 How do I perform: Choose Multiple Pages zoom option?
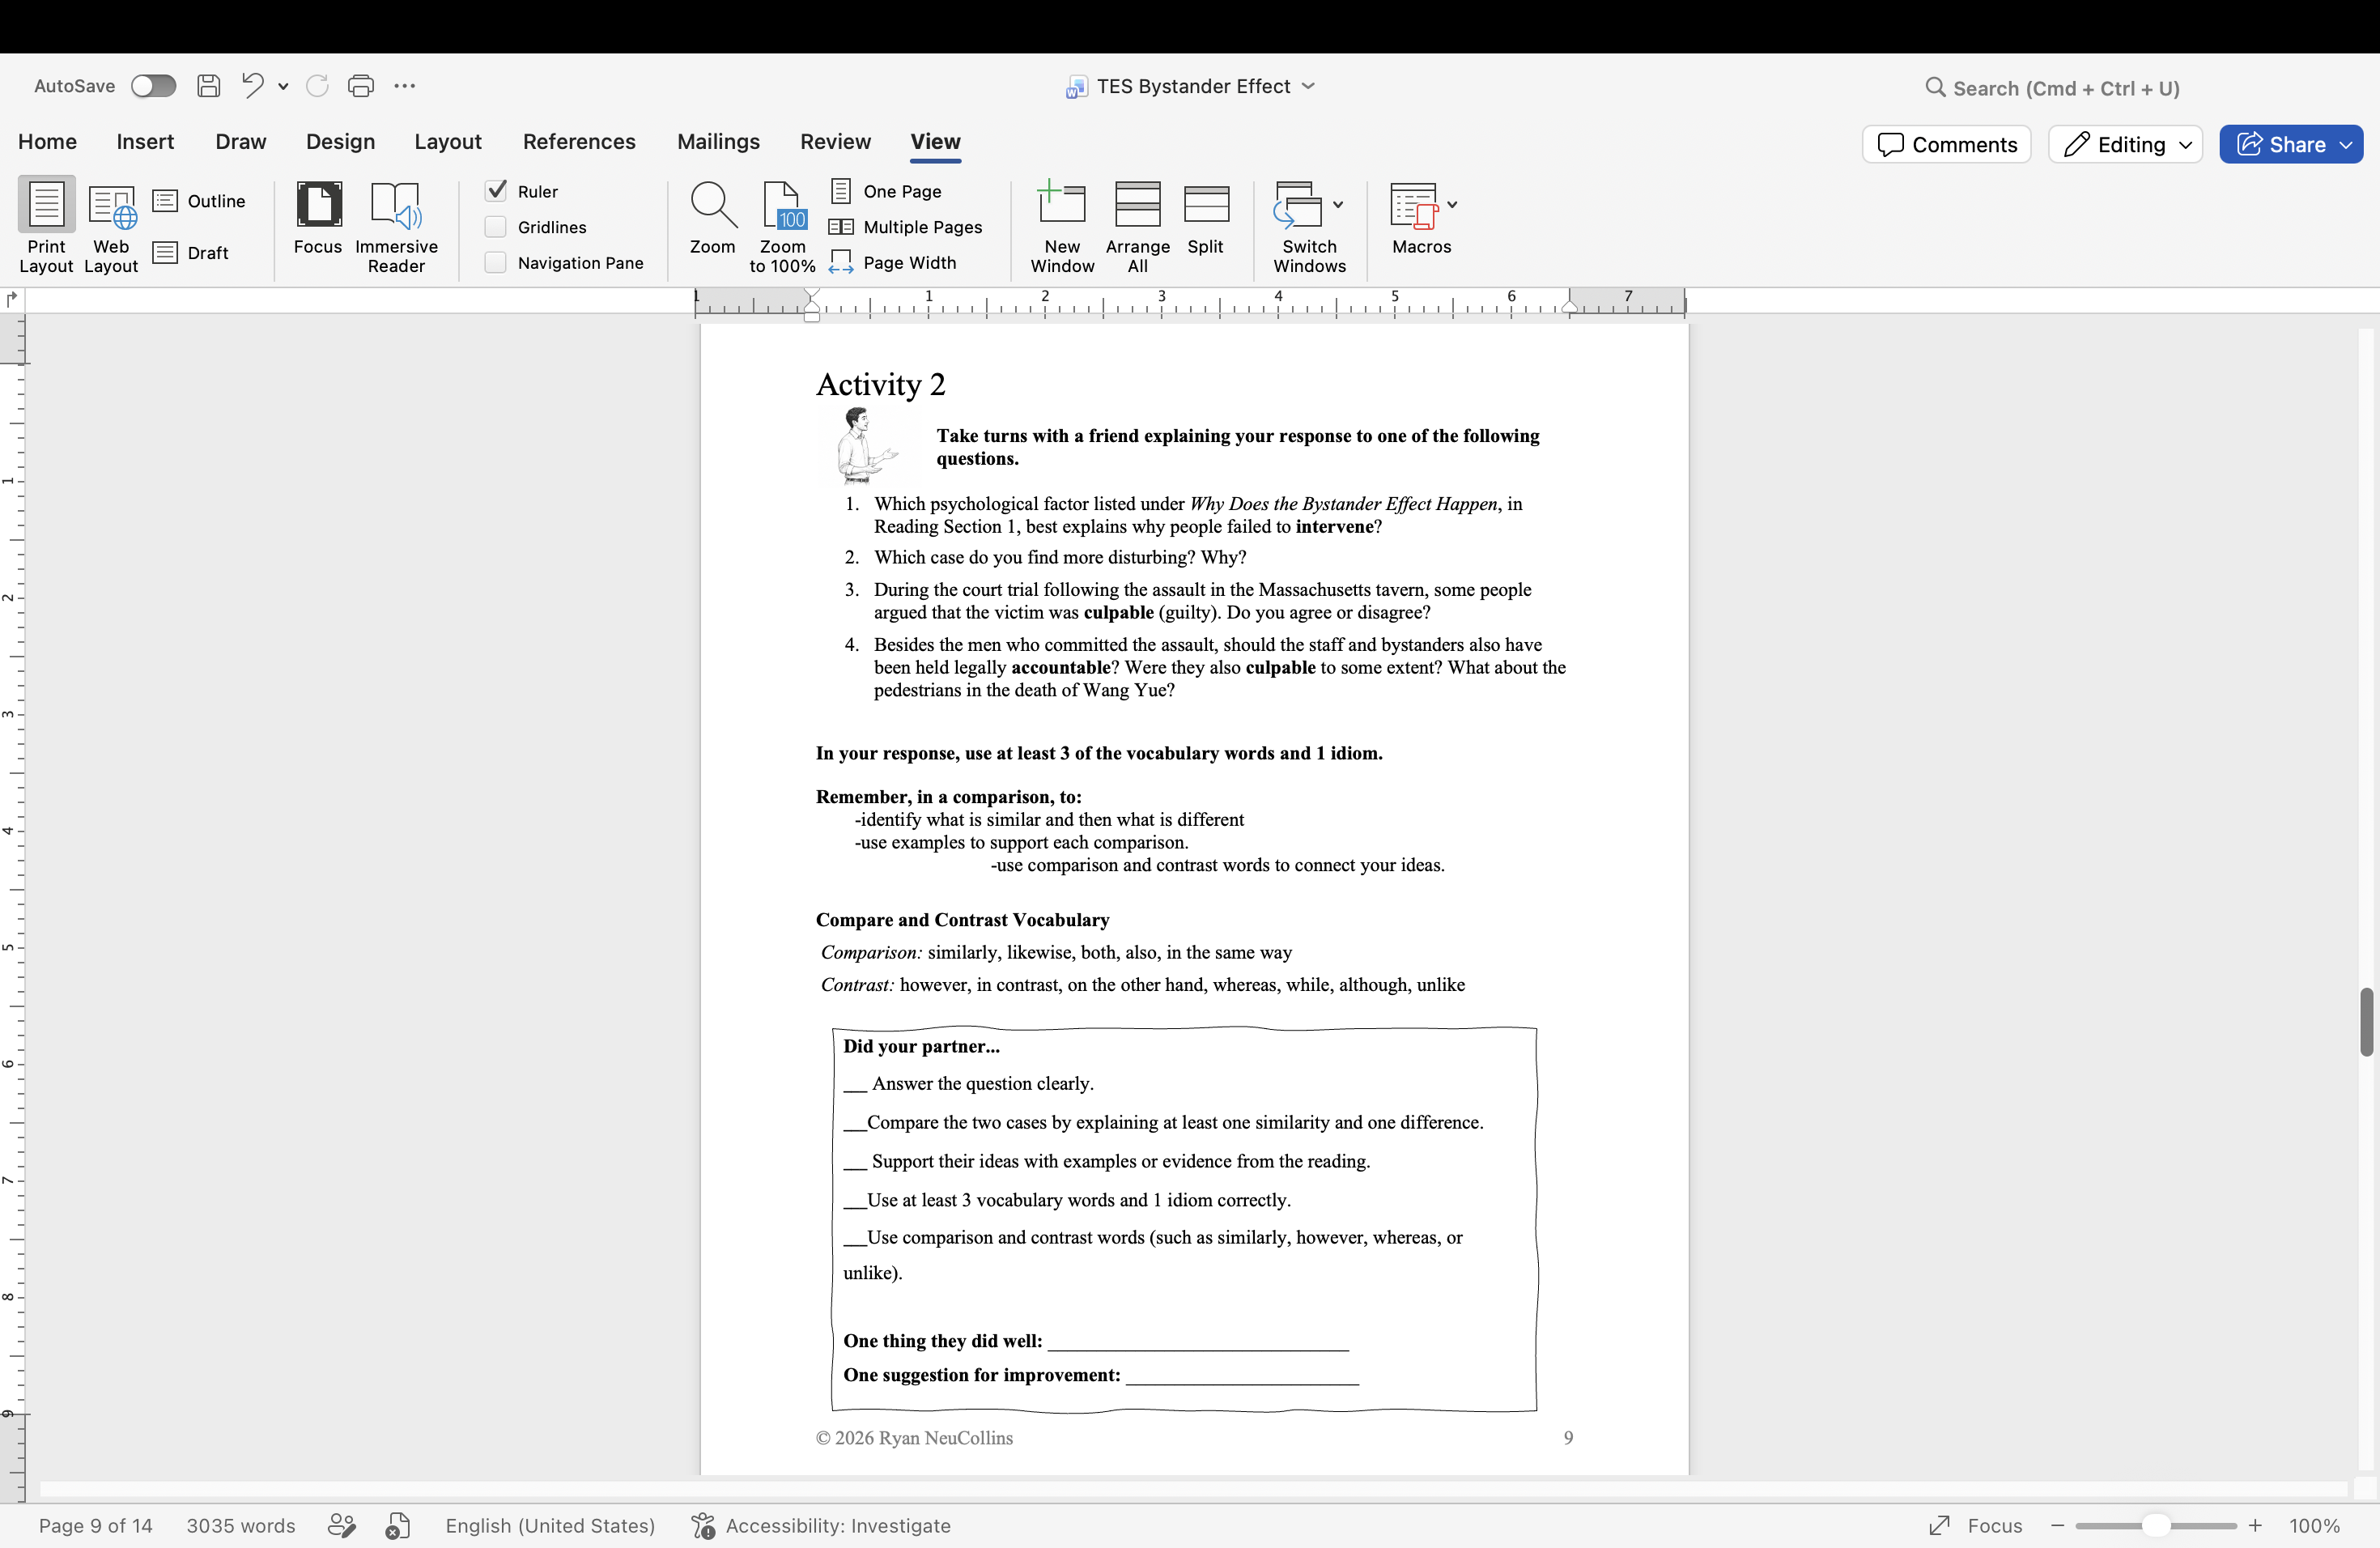pos(906,227)
